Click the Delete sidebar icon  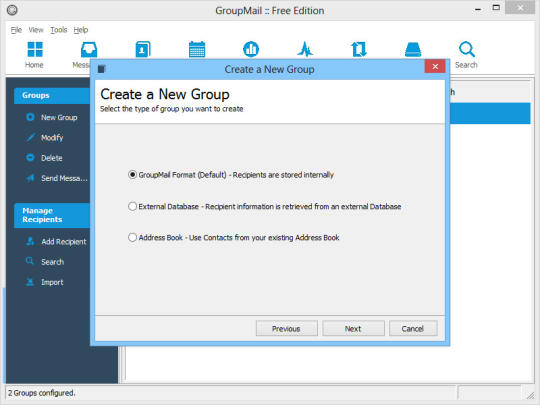(x=30, y=158)
